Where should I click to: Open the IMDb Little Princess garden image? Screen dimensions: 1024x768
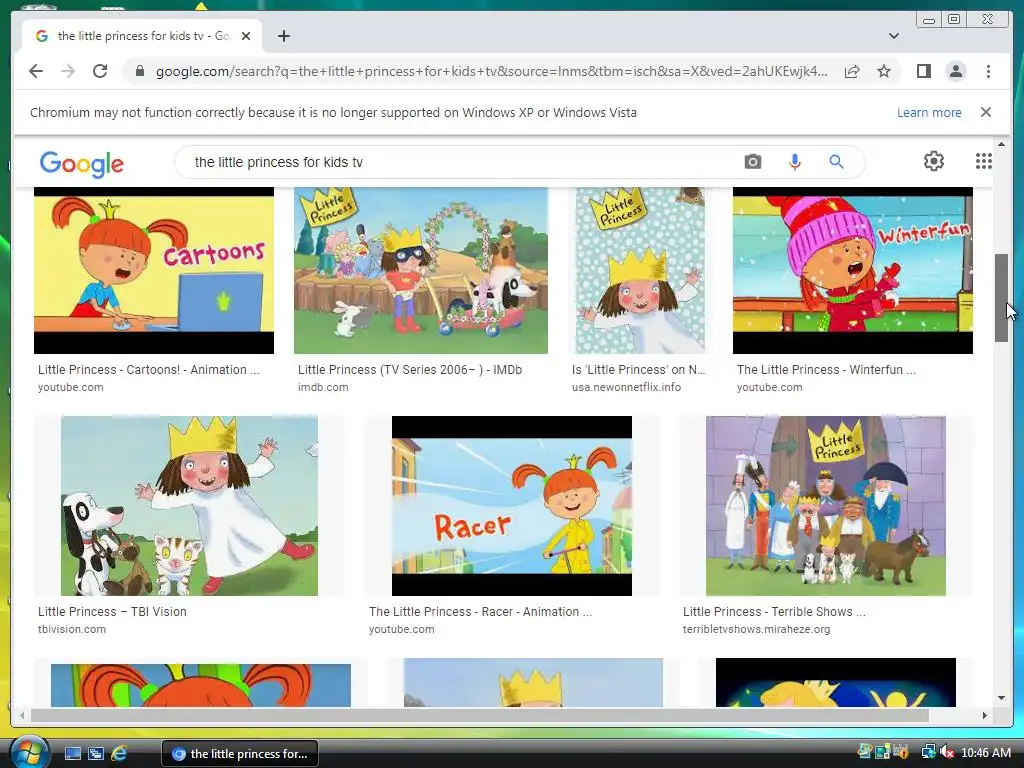[421, 270]
